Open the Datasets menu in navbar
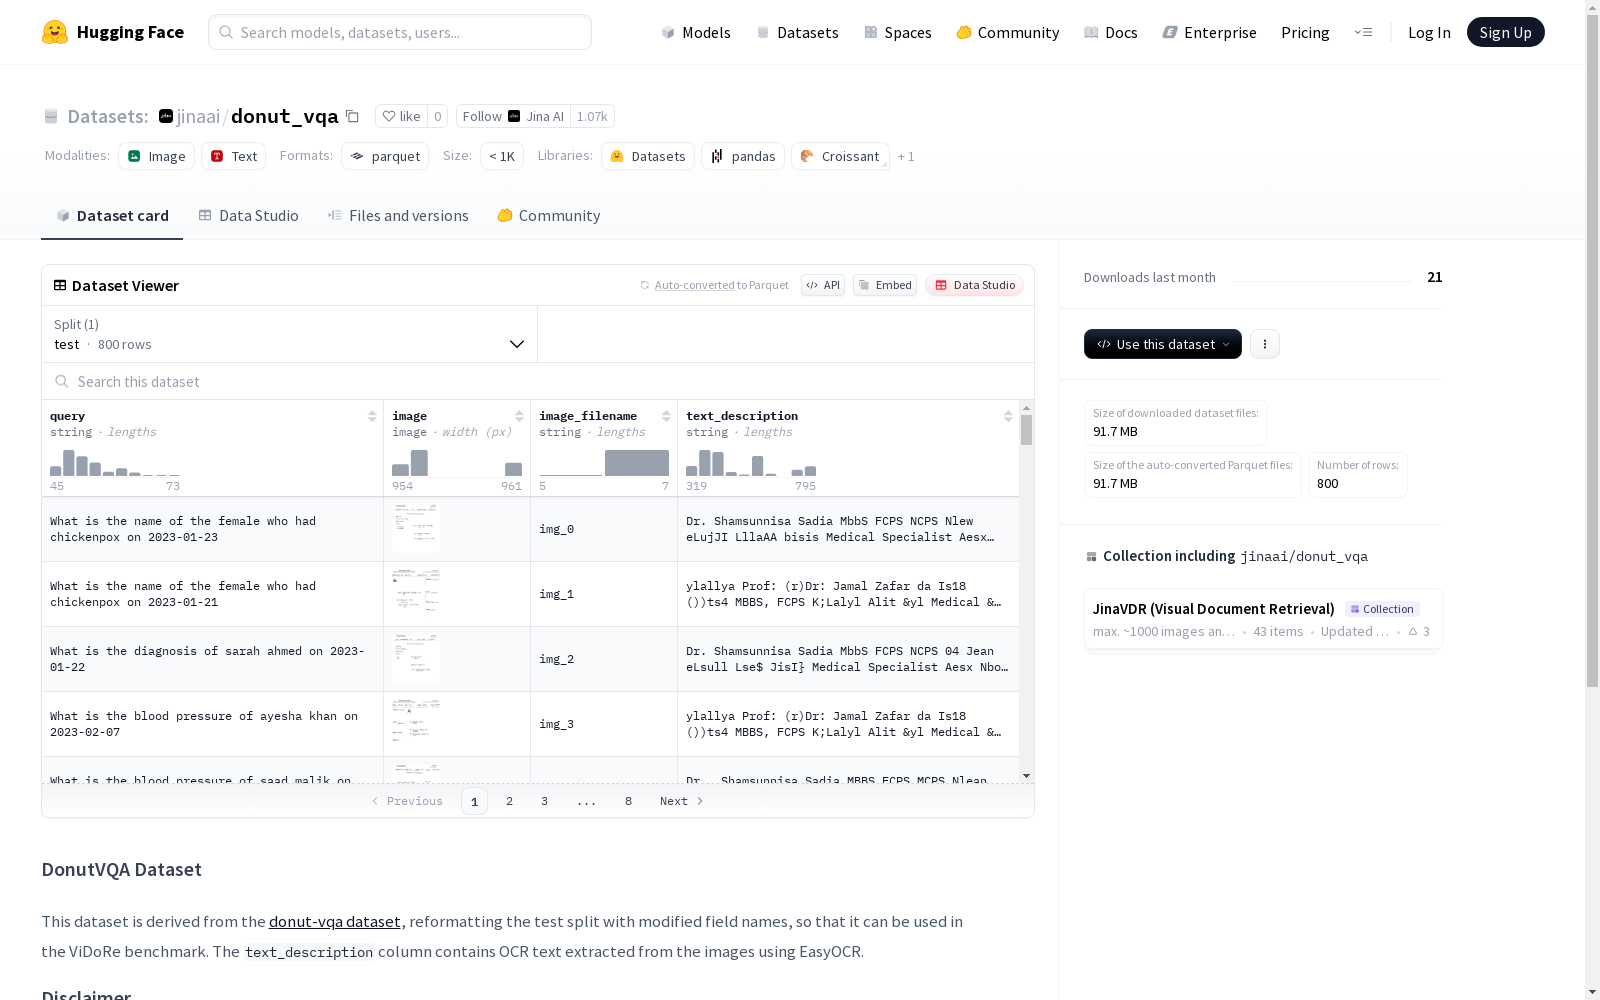The width and height of the screenshot is (1600, 1000). [x=797, y=32]
